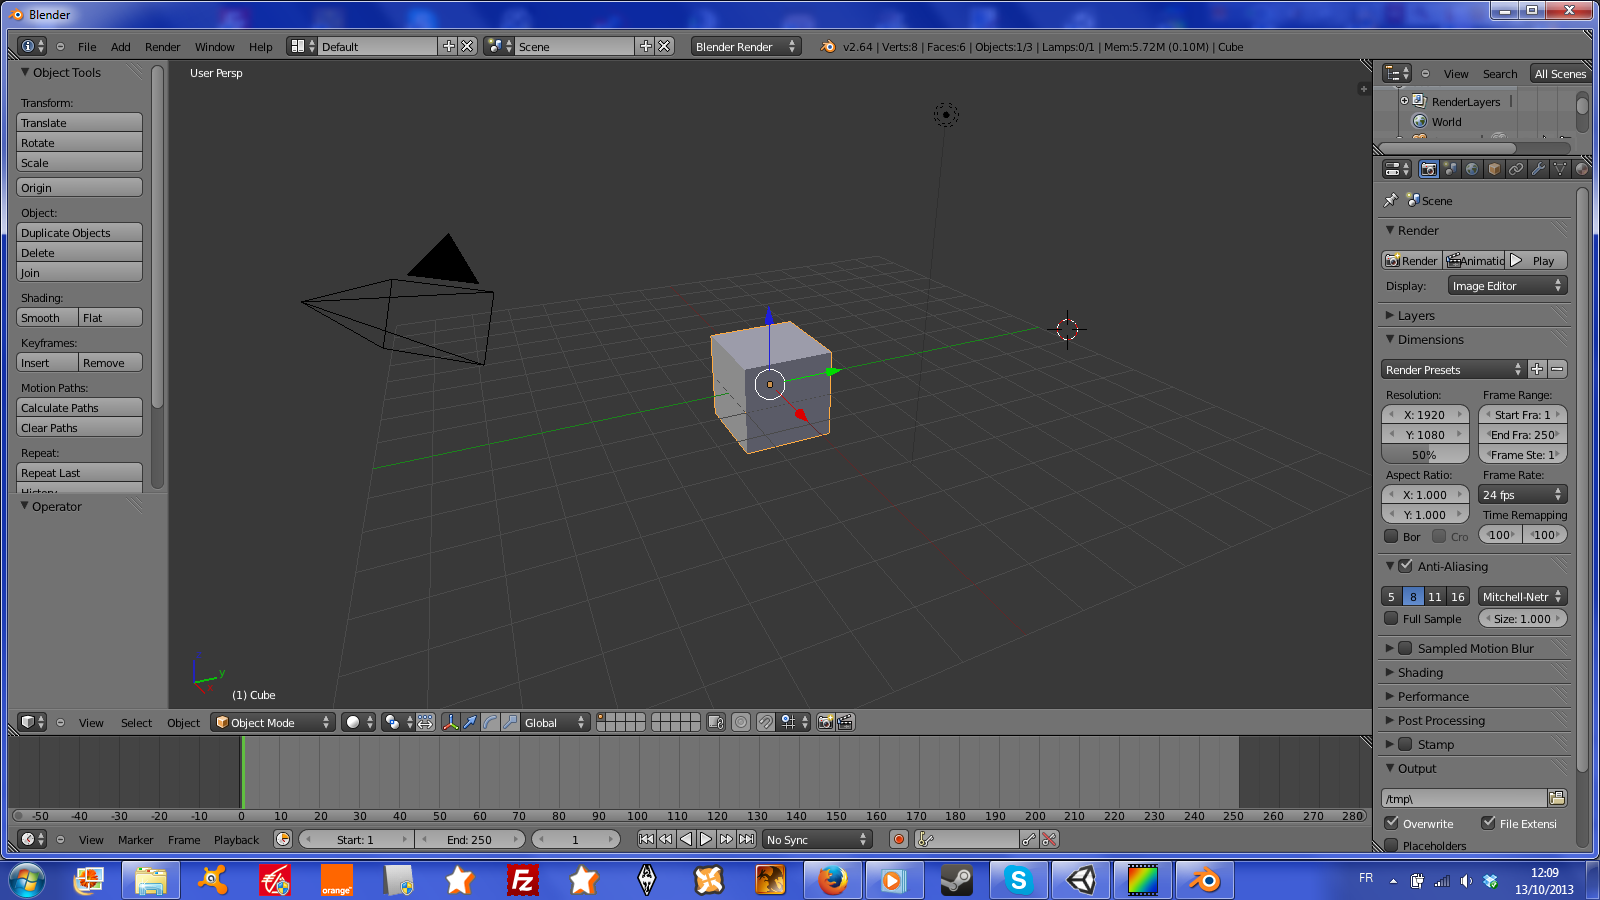The image size is (1600, 900).
Task: Click the OpenGL render camera icon
Action: (825, 722)
